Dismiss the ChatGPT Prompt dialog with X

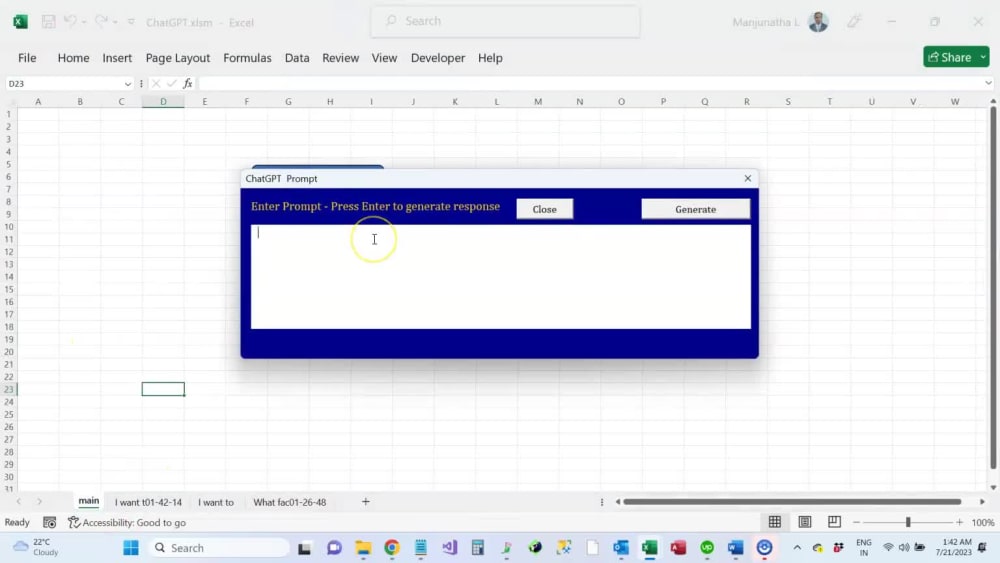747,179
